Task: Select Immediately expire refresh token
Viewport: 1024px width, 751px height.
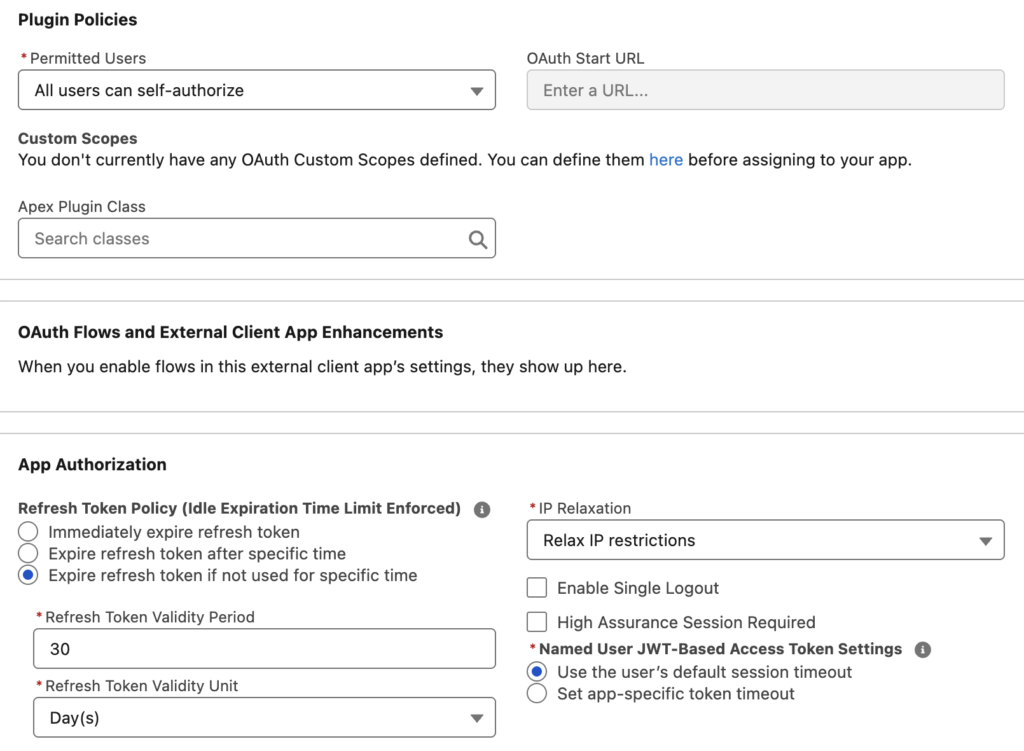Action: point(28,532)
